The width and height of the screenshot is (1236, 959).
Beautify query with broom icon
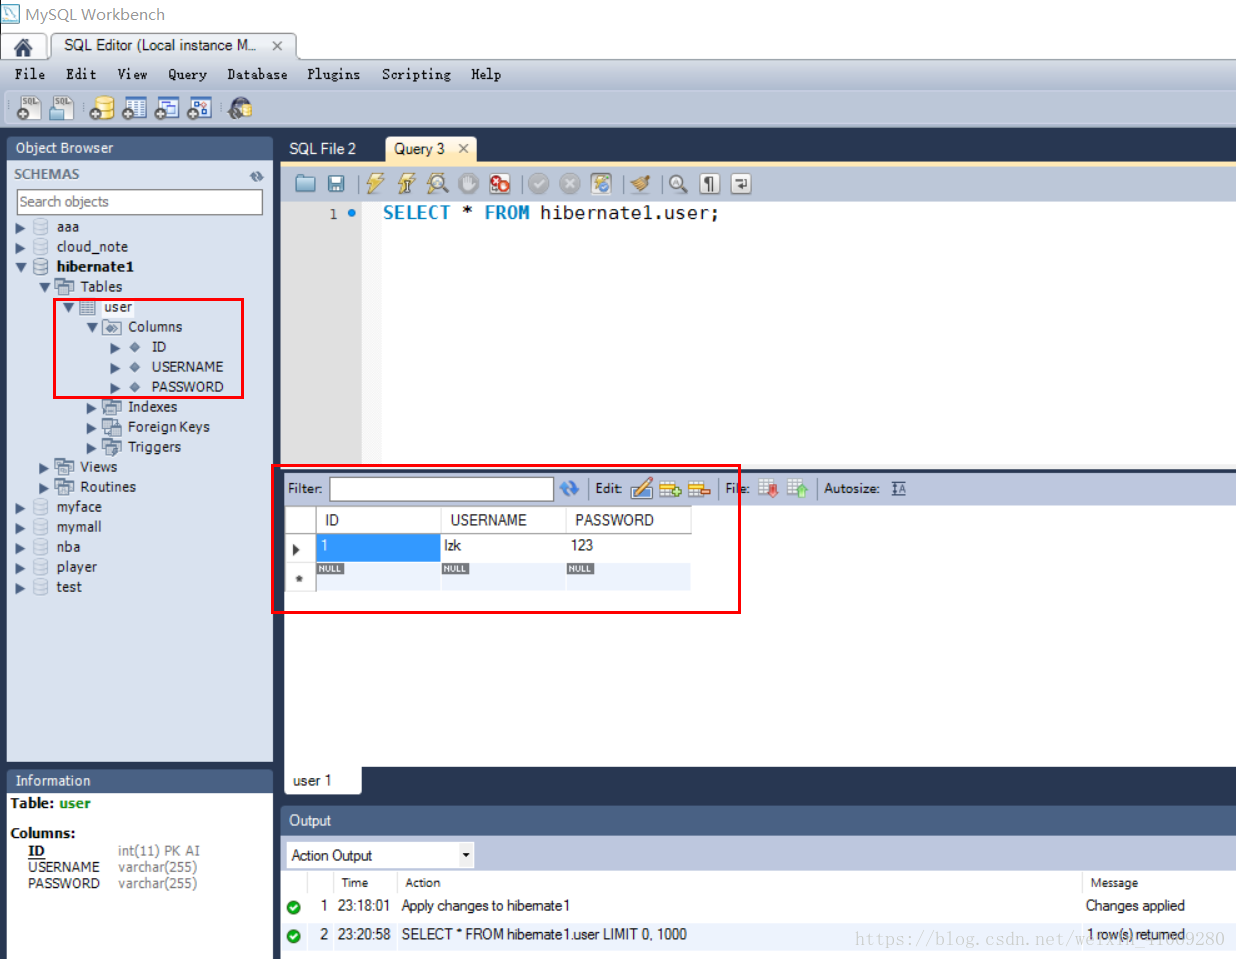pyautogui.click(x=640, y=183)
